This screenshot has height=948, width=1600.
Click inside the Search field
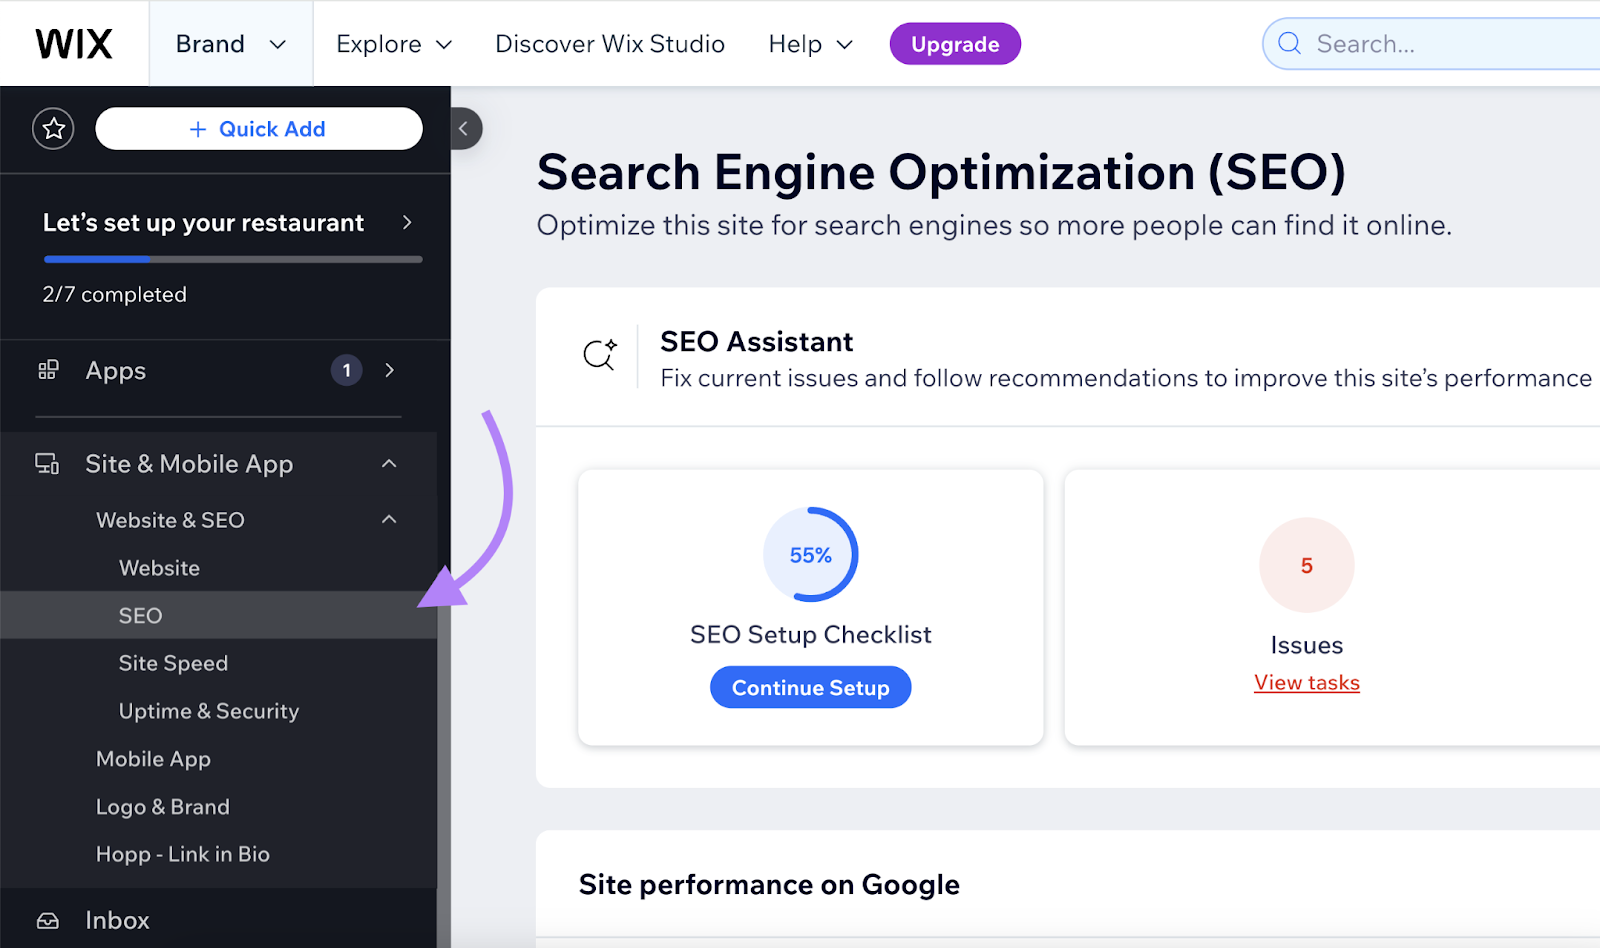tap(1430, 43)
